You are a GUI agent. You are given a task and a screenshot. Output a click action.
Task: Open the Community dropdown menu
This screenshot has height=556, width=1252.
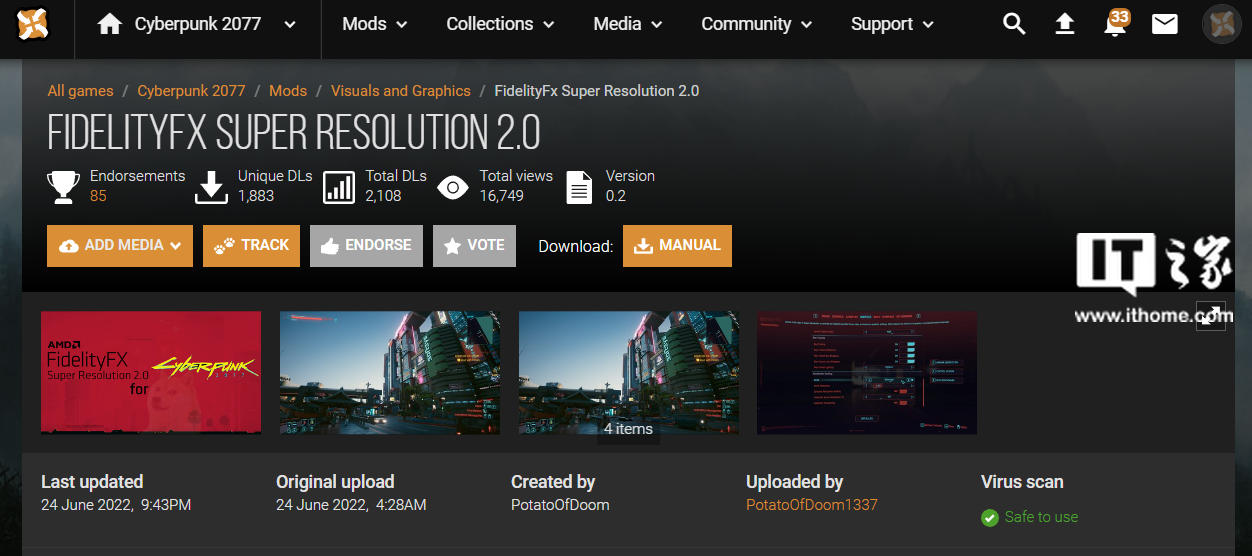click(756, 24)
